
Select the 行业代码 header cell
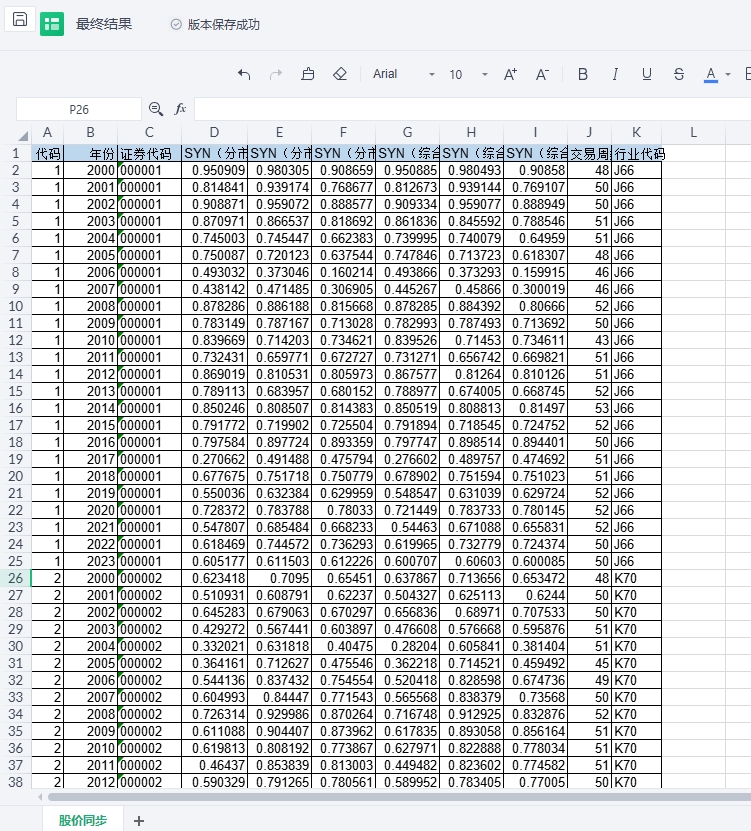(639, 154)
